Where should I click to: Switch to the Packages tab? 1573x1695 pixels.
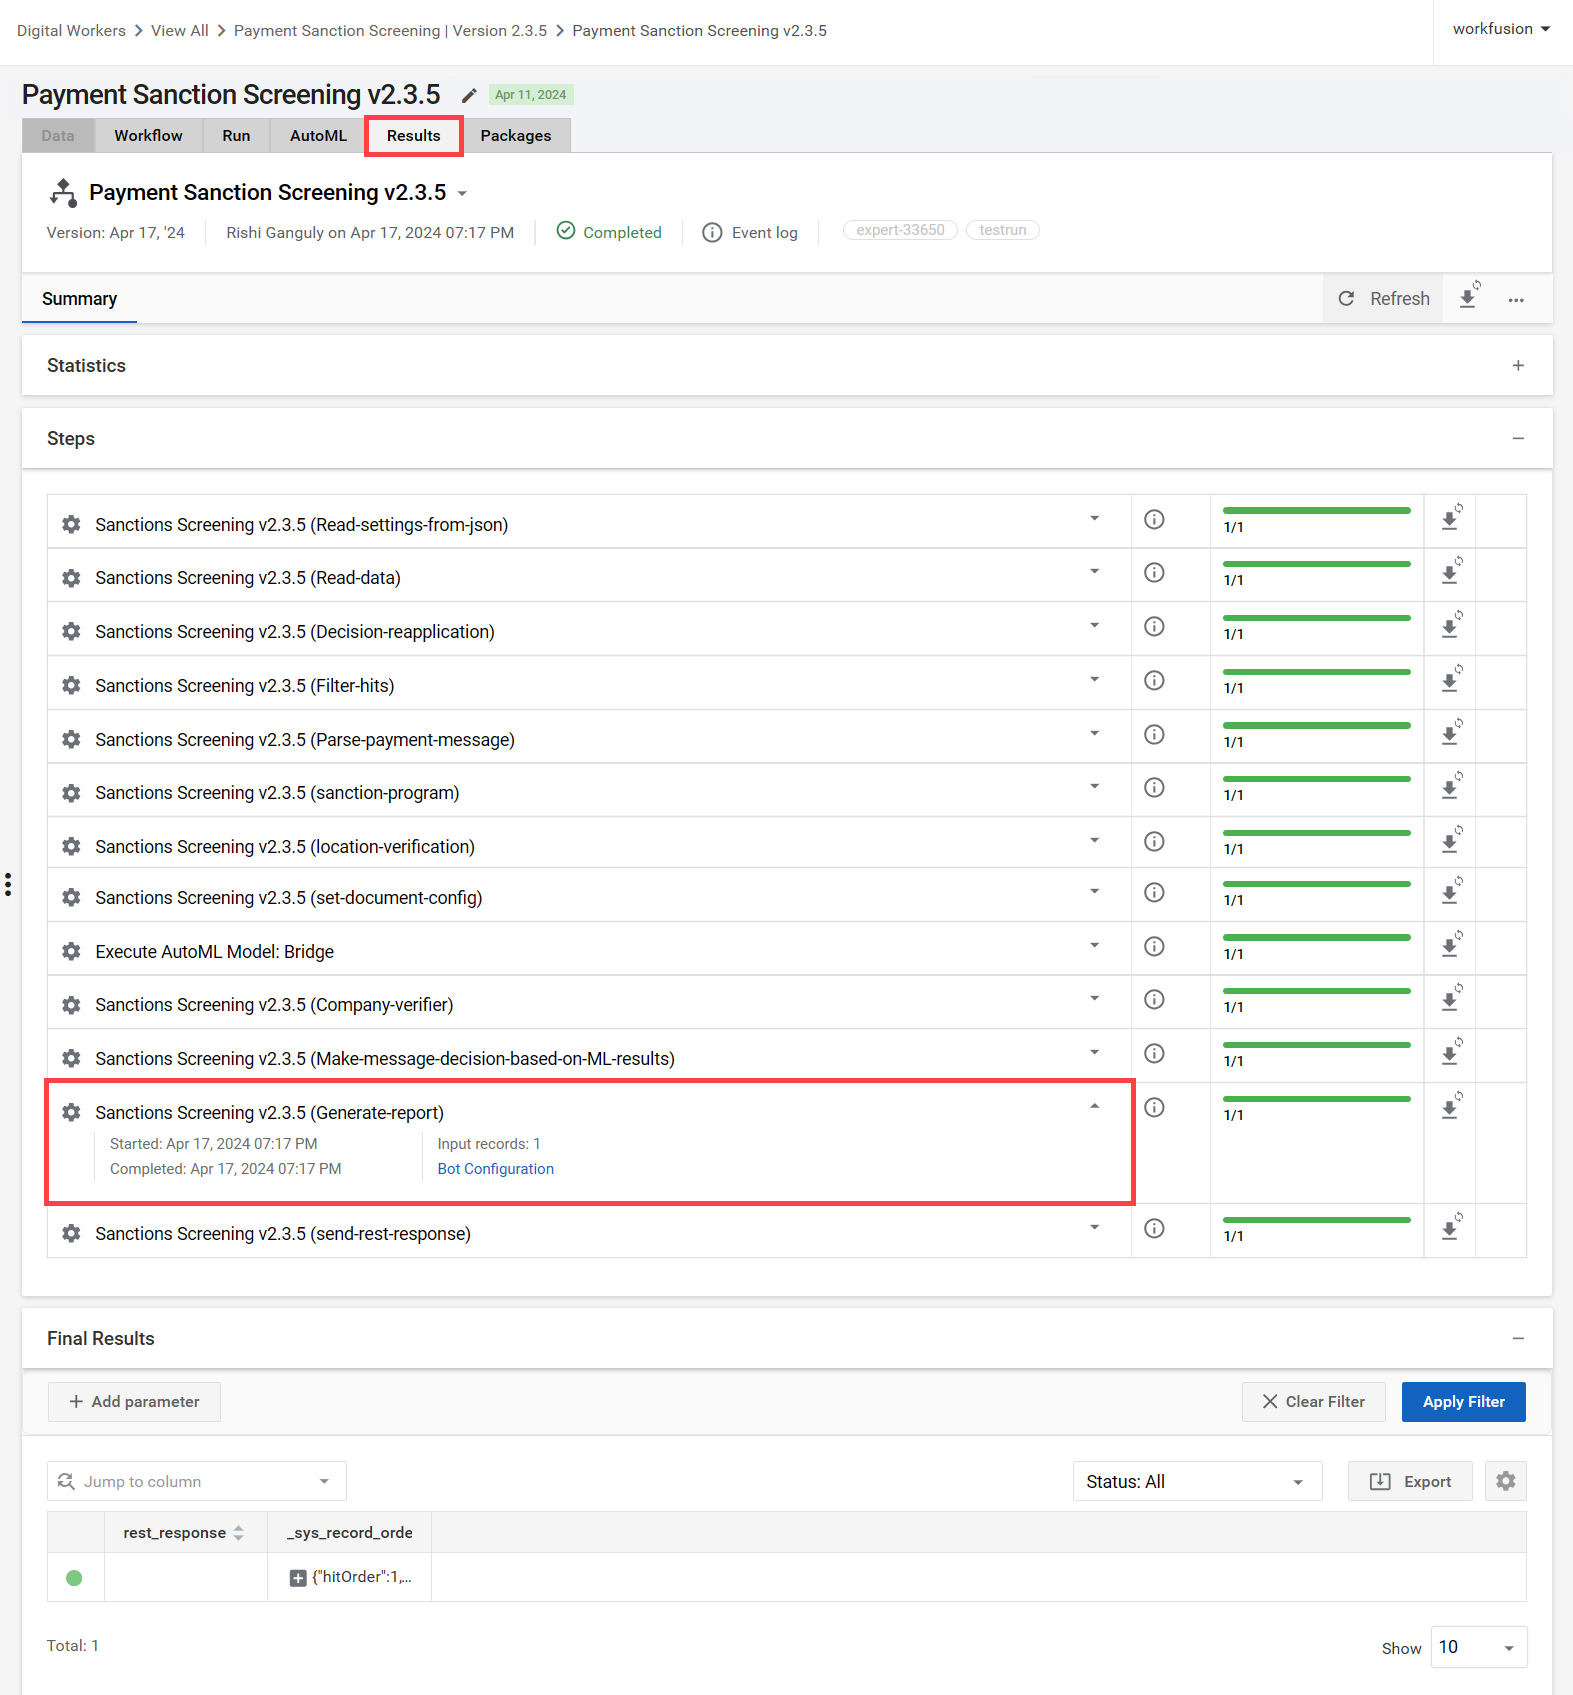click(516, 136)
